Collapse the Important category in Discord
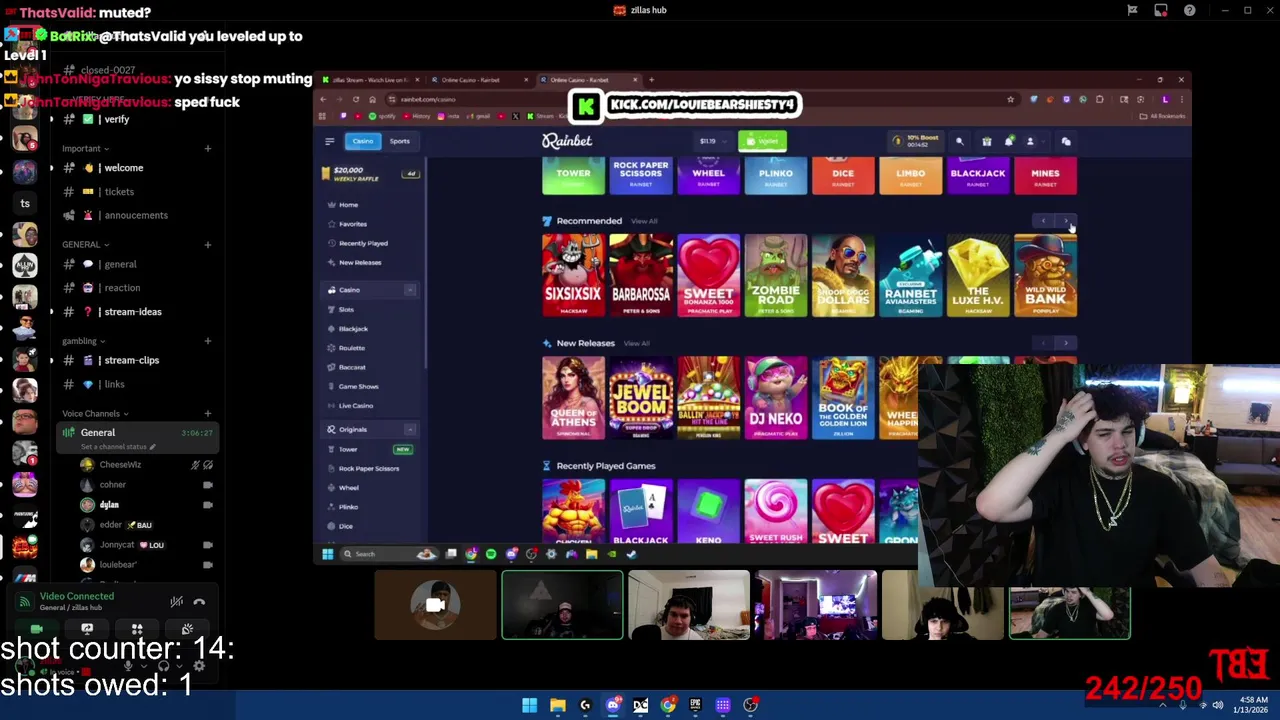The width and height of the screenshot is (1280, 720). tap(86, 149)
